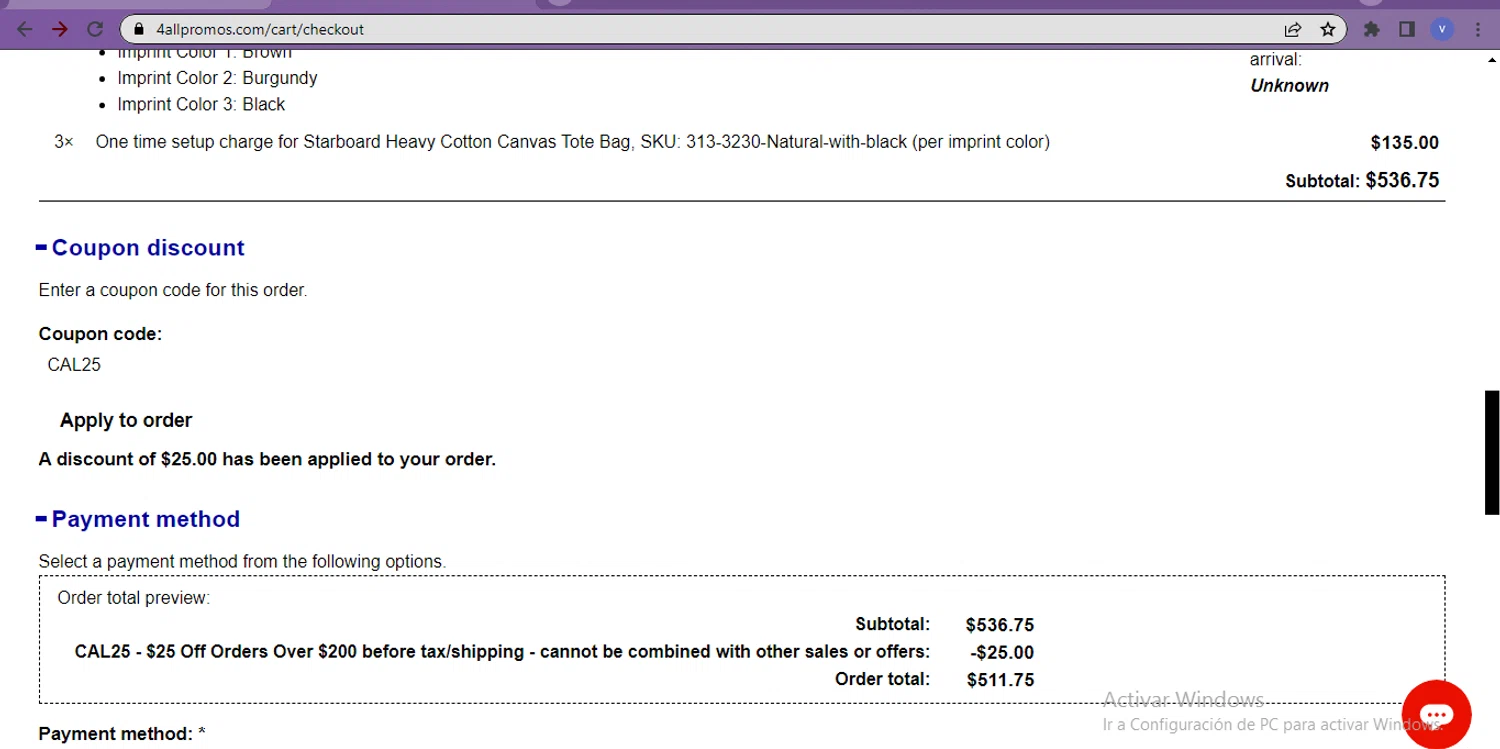This screenshot has width=1500, height=749.
Task: Collapse the Coupon discount section
Action: (42, 248)
